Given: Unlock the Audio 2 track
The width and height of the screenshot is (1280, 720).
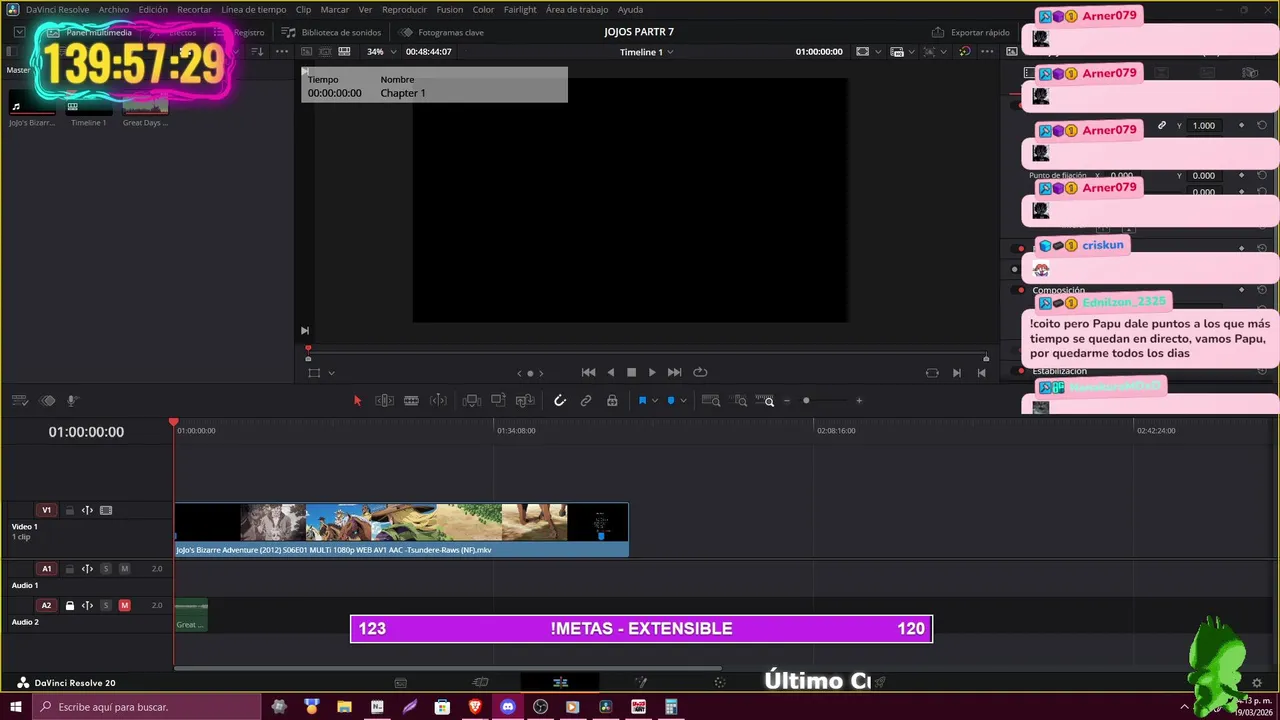Looking at the screenshot, I should tap(70, 606).
